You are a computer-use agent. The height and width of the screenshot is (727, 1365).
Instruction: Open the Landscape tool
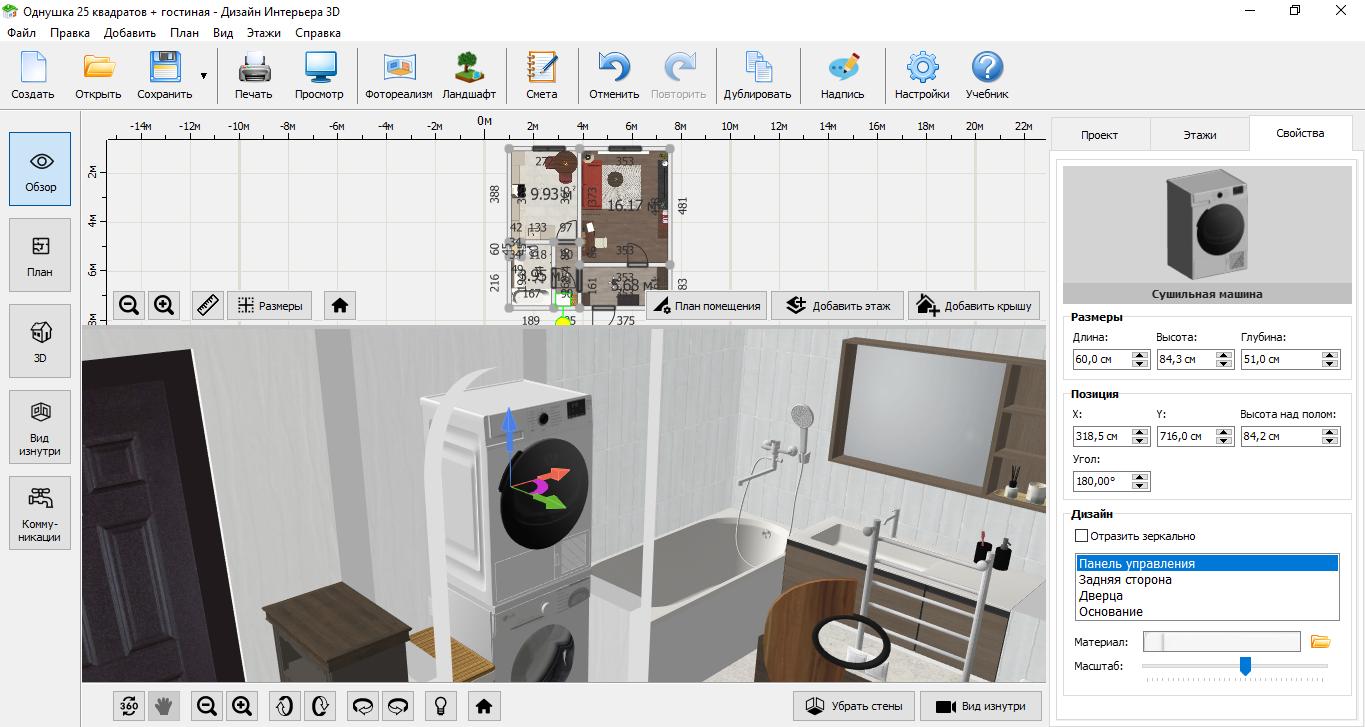468,75
